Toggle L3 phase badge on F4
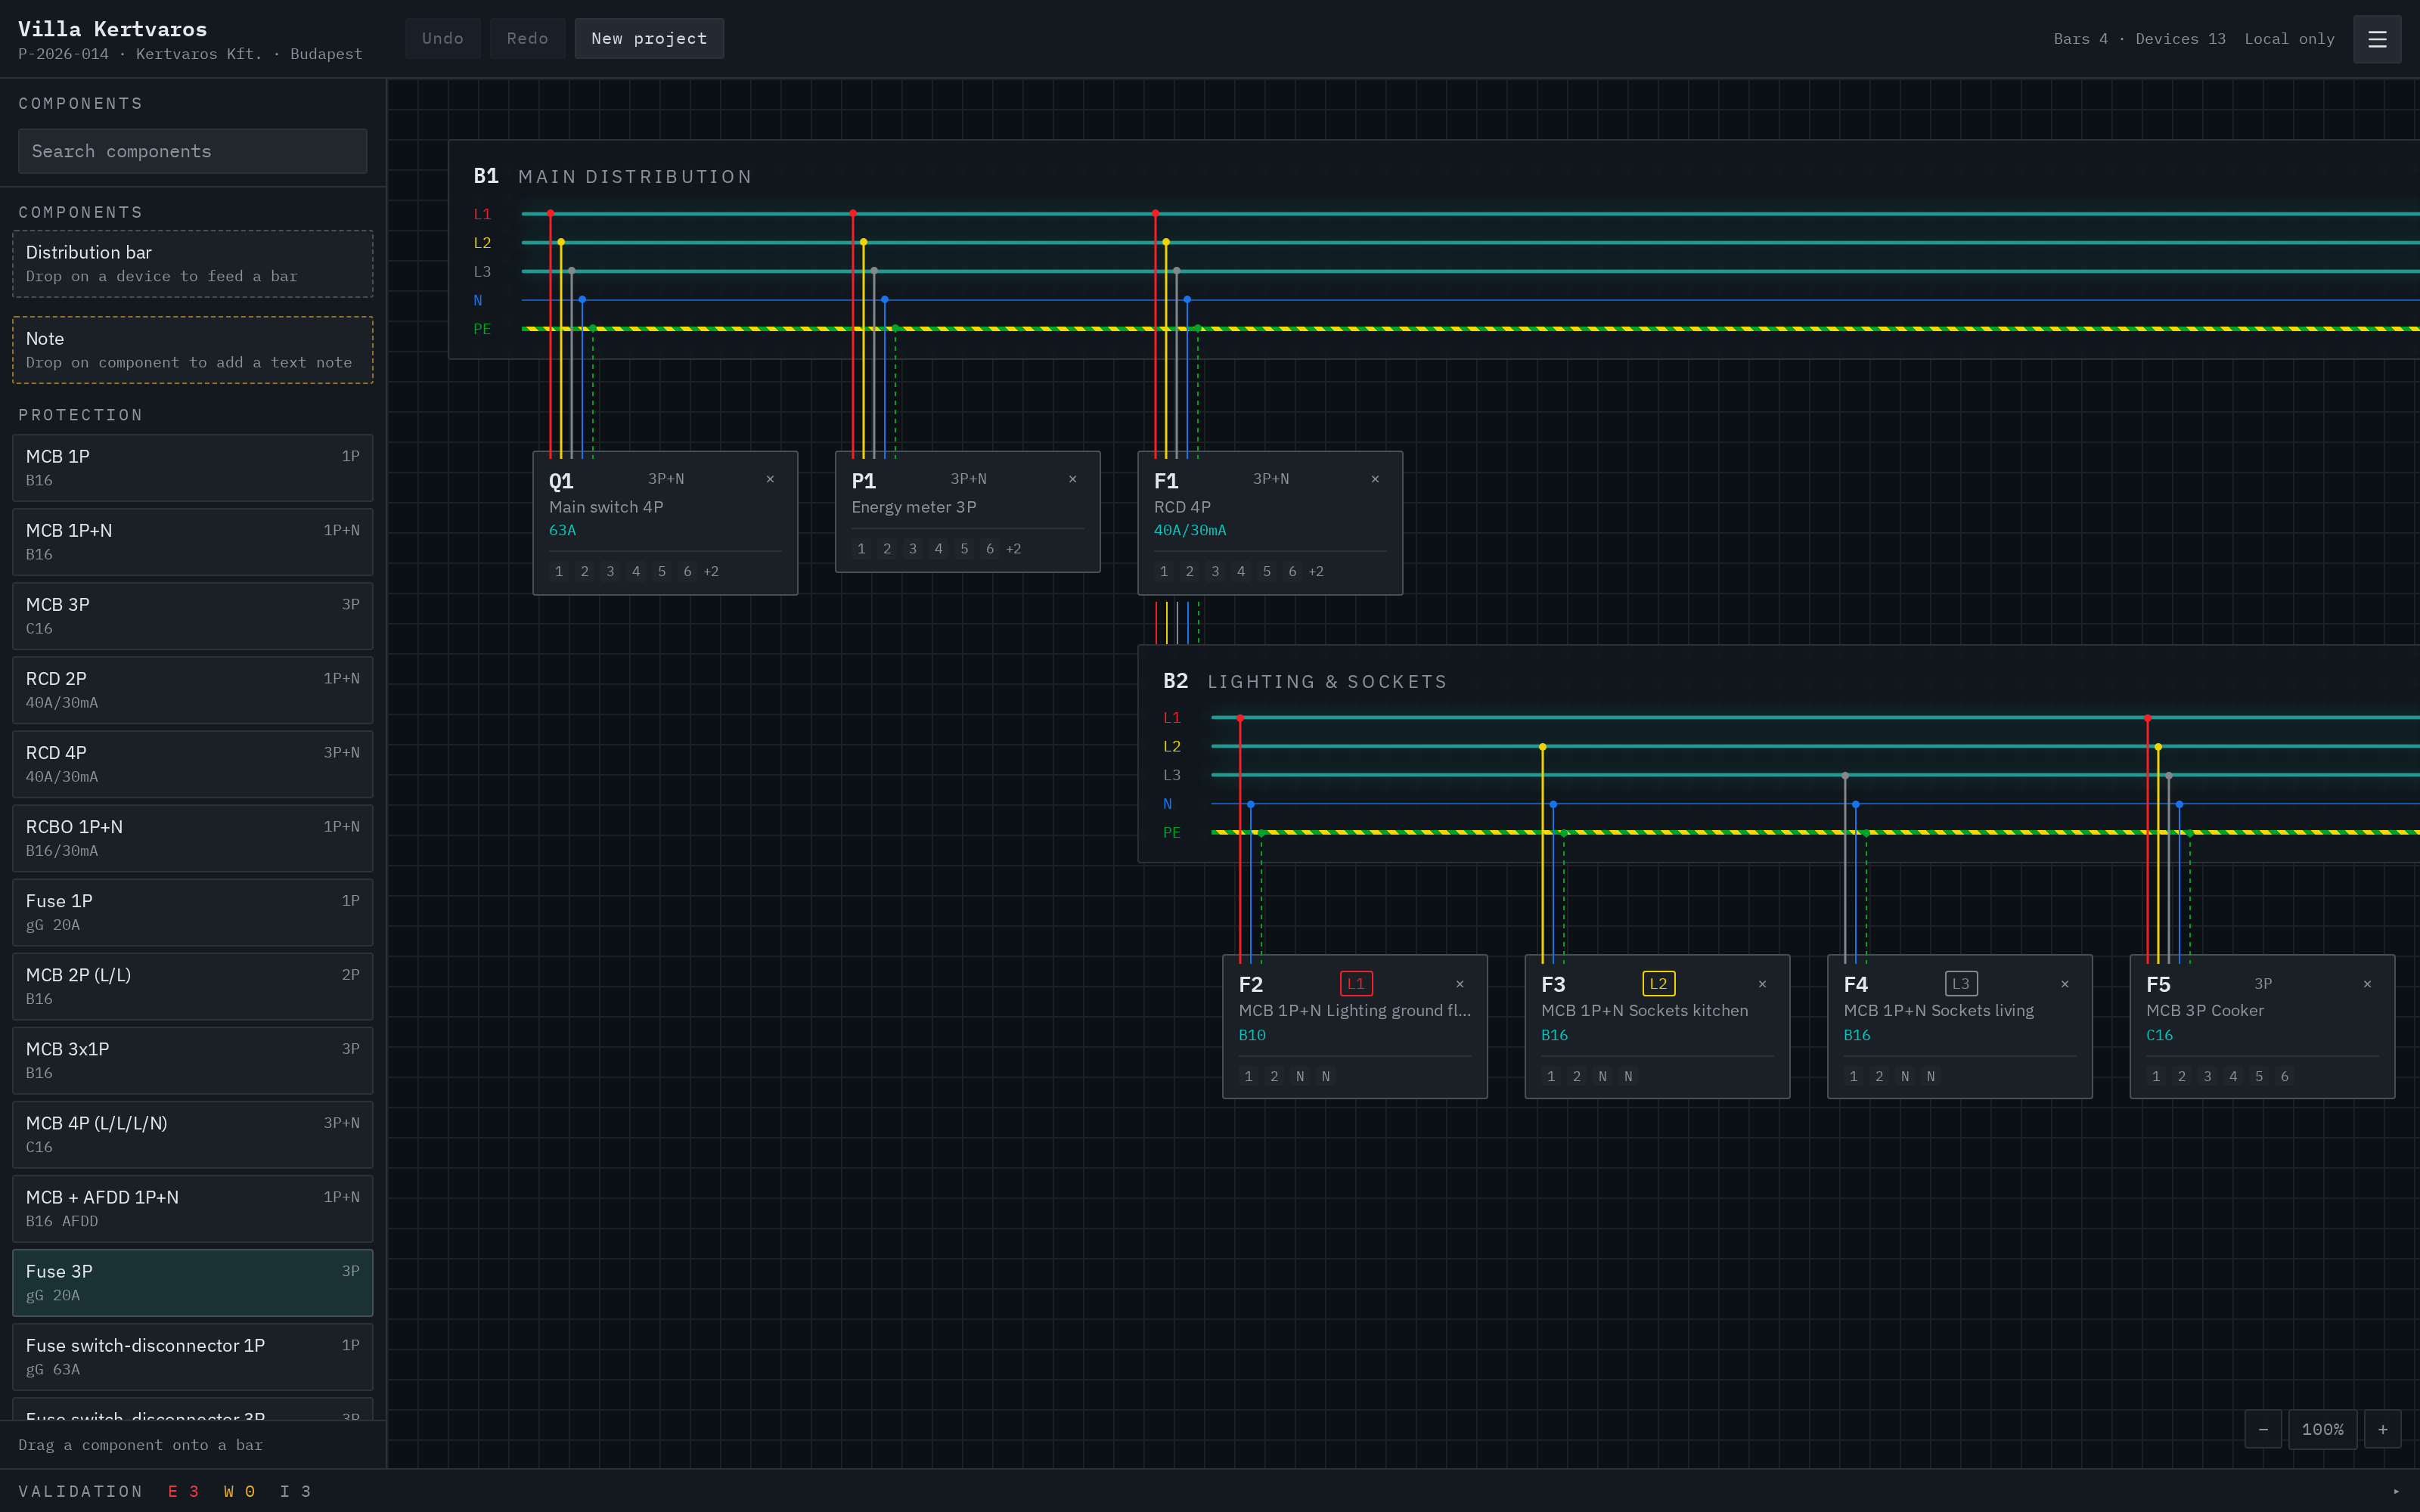This screenshot has height=1512, width=2420. coord(1961,984)
